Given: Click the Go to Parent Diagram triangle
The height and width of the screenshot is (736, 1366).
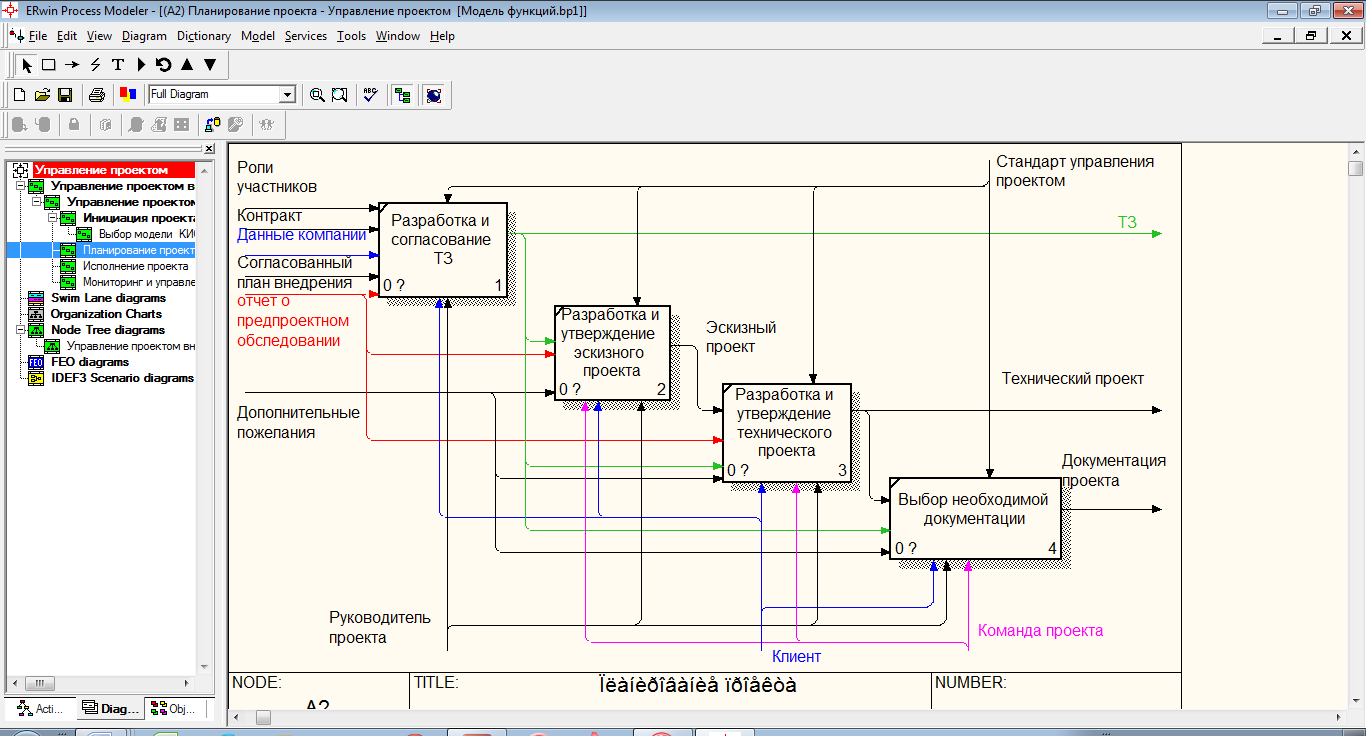Looking at the screenshot, I should [187, 65].
